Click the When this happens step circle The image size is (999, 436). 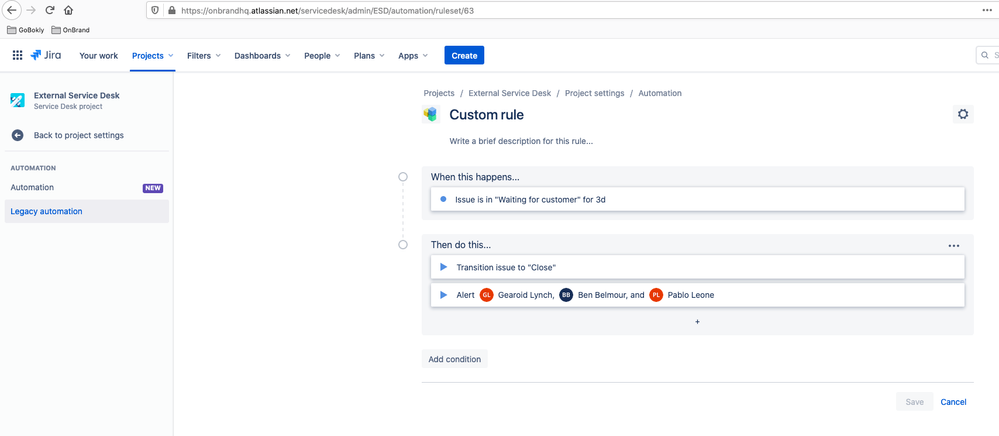(x=403, y=177)
